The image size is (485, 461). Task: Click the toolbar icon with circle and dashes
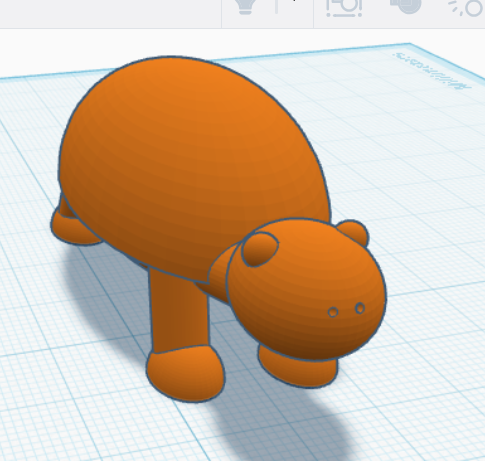click(x=468, y=7)
